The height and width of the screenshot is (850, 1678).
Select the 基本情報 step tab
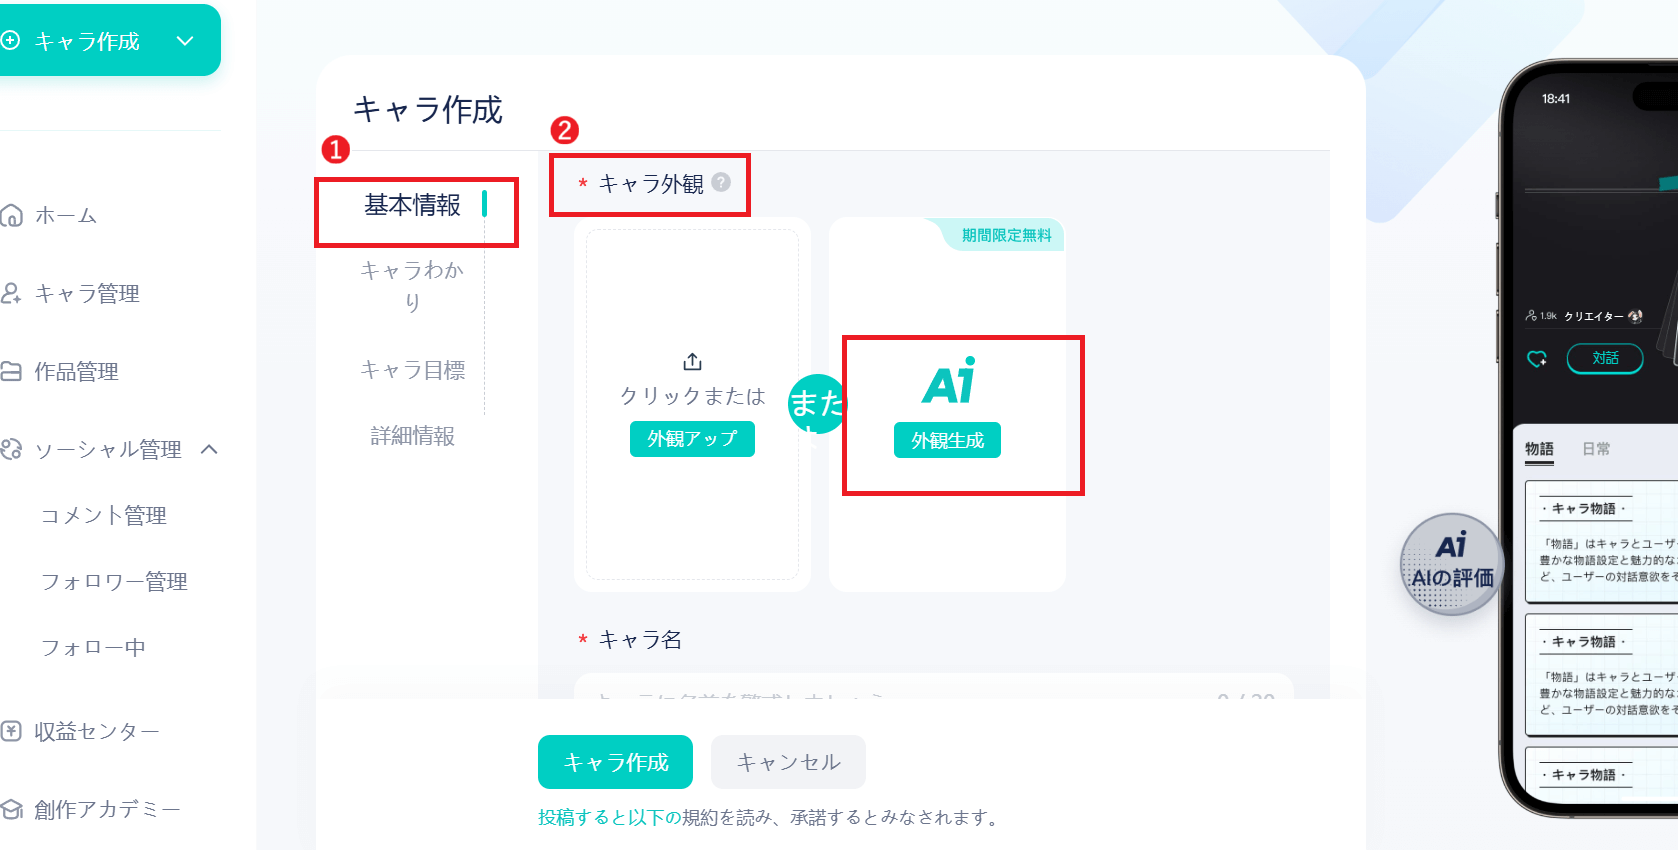412,205
